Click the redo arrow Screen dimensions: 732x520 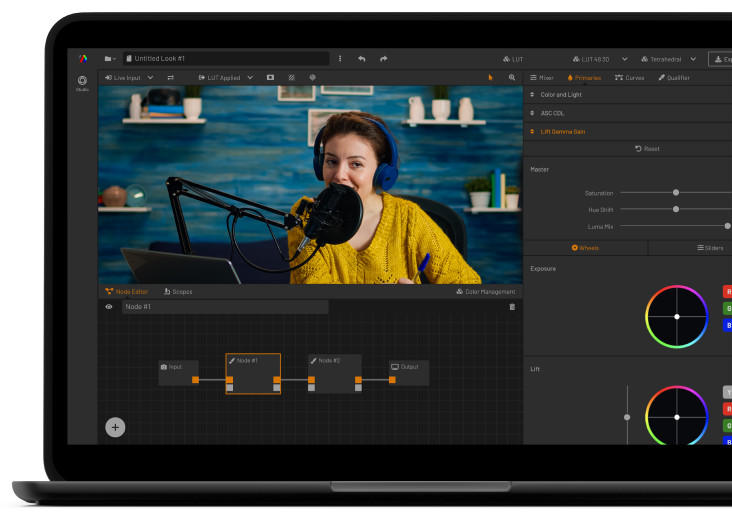point(384,59)
